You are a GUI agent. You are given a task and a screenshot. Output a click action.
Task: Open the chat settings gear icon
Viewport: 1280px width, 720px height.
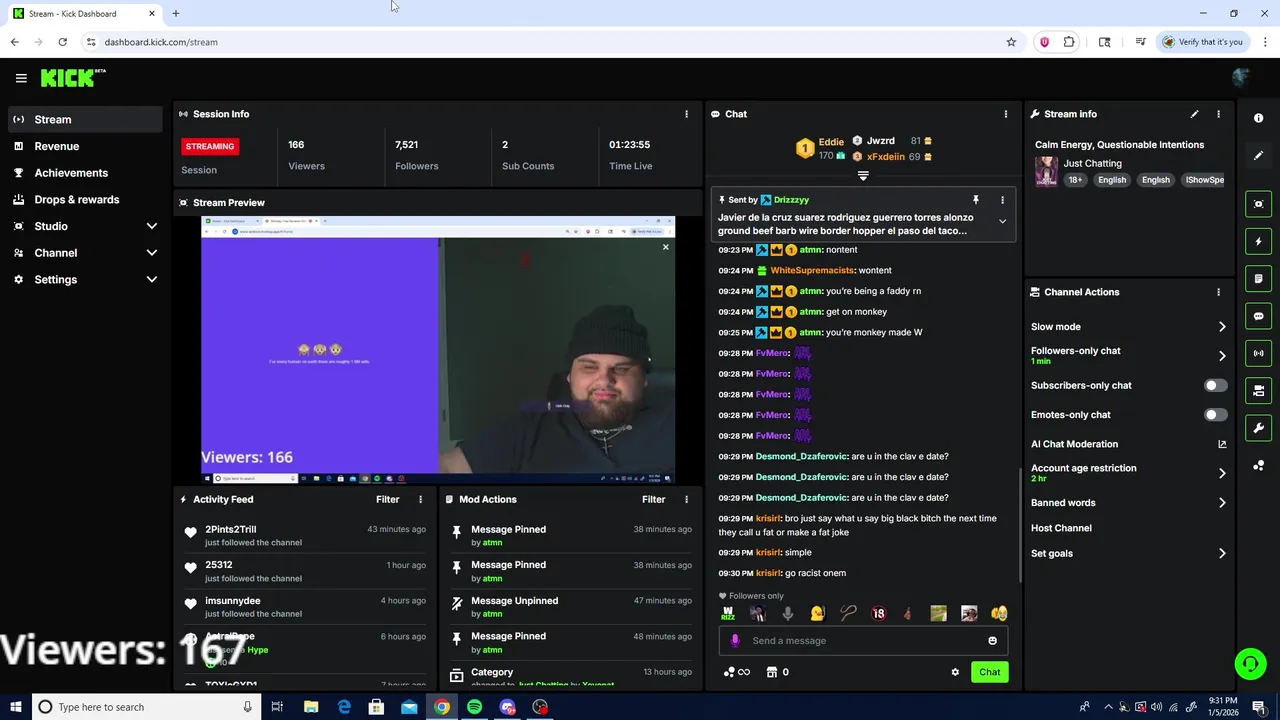click(x=955, y=672)
